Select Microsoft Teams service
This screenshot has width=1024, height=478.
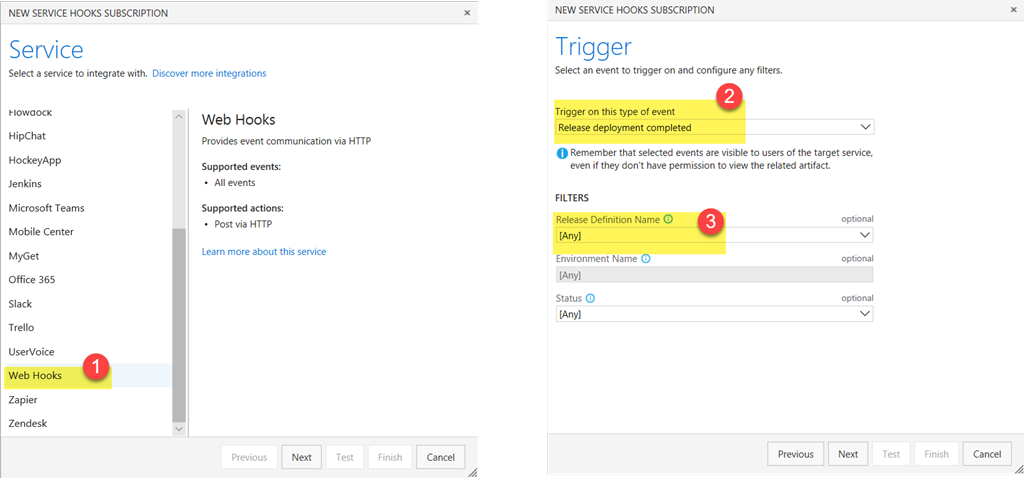[46, 208]
